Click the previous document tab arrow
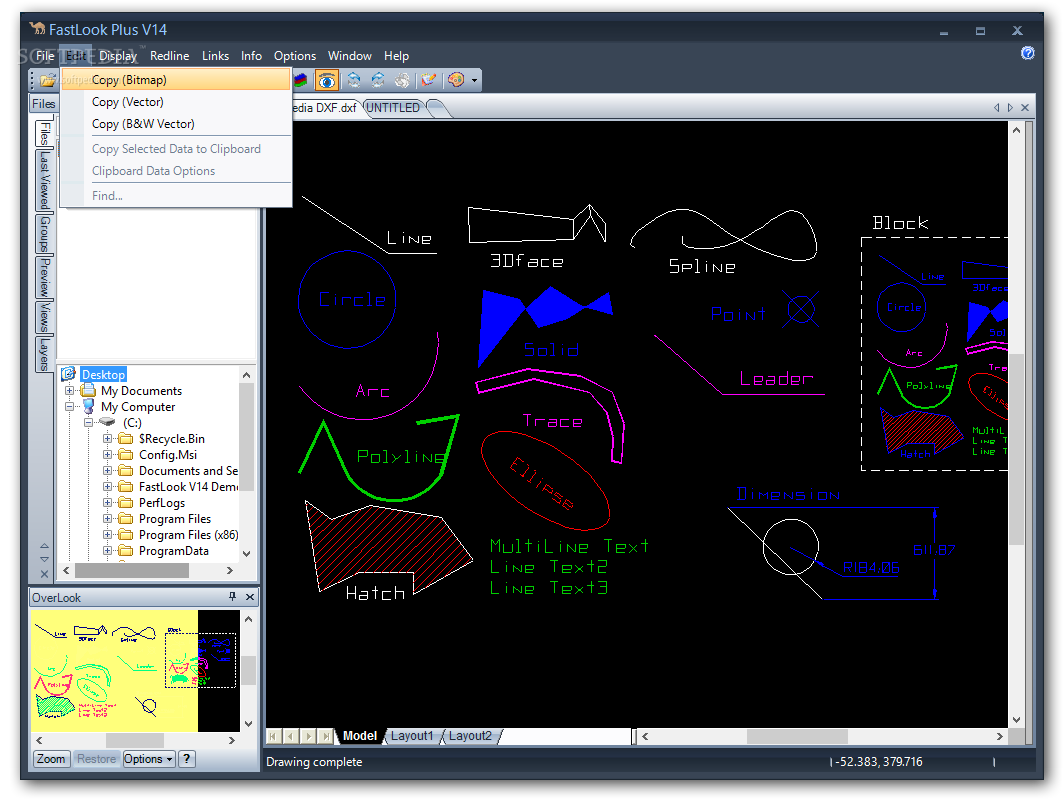This screenshot has height=800, width=1064. tap(996, 107)
